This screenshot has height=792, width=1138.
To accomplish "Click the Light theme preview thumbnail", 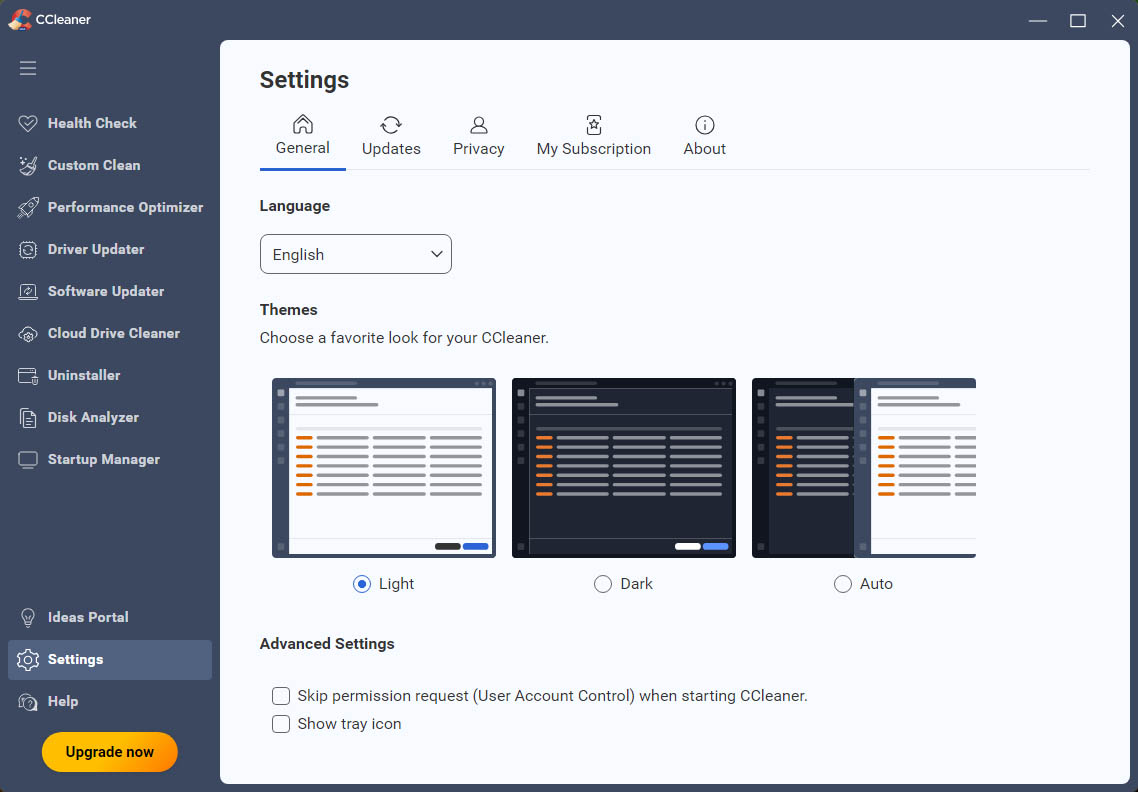I will pyautogui.click(x=384, y=468).
